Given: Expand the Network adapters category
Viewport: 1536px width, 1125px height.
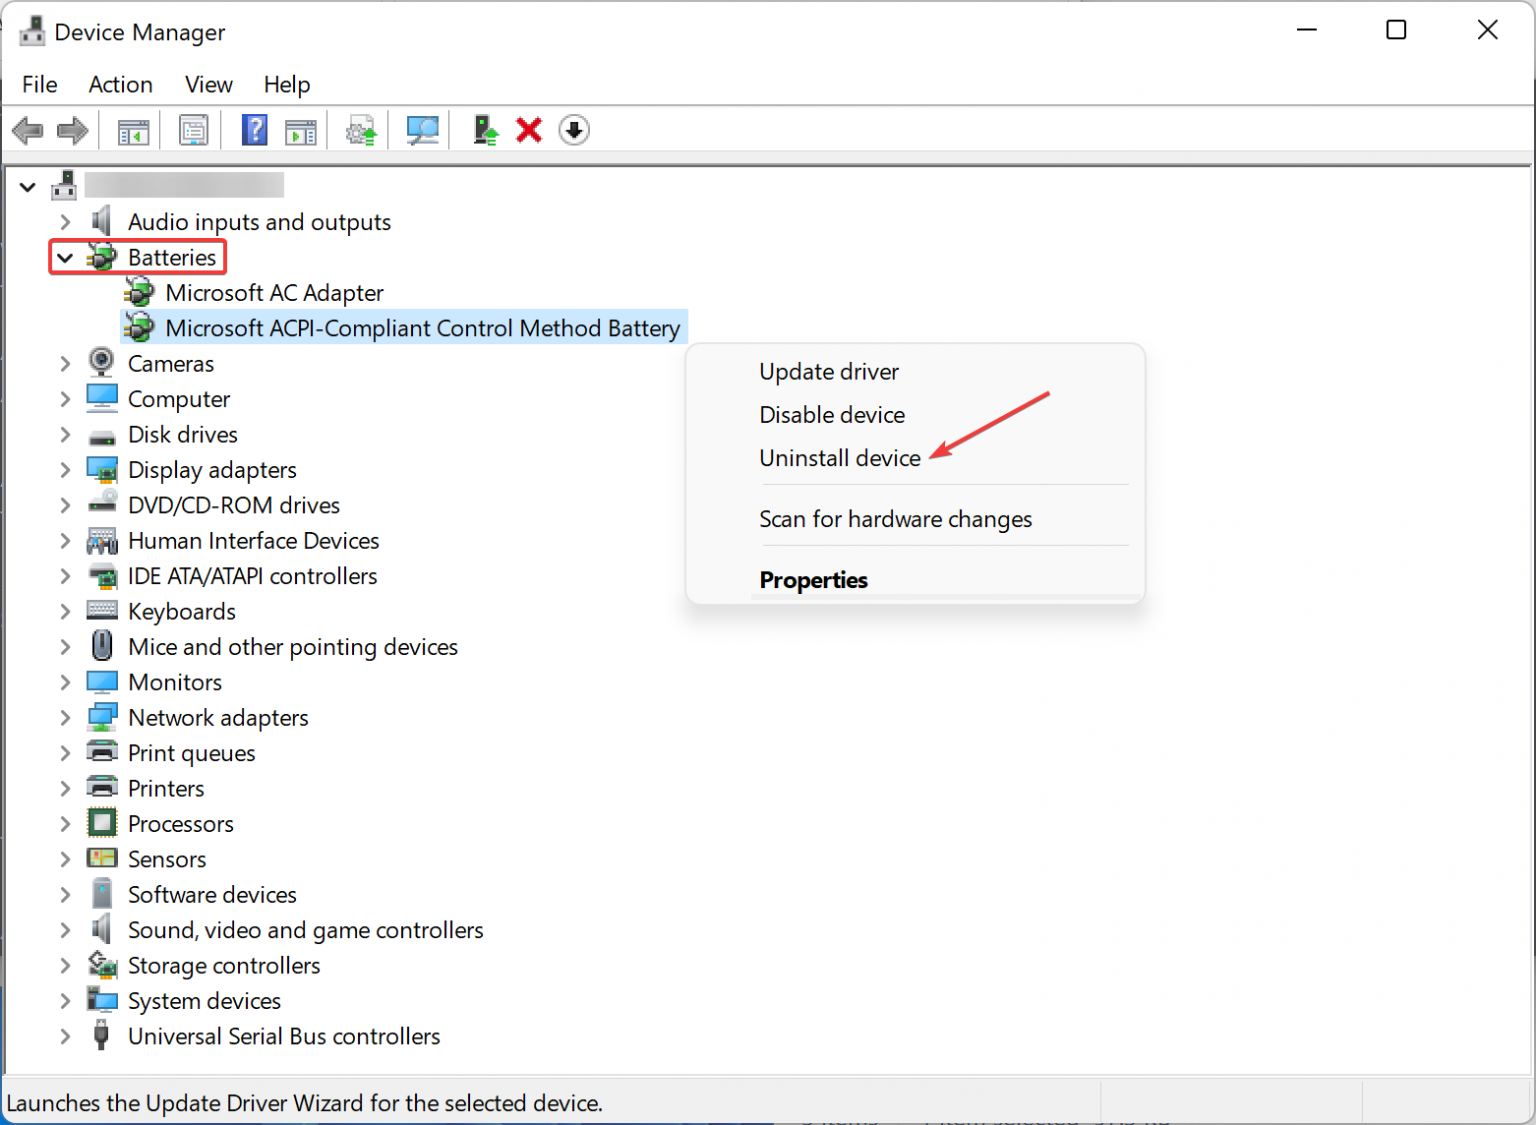Looking at the screenshot, I should [x=65, y=717].
